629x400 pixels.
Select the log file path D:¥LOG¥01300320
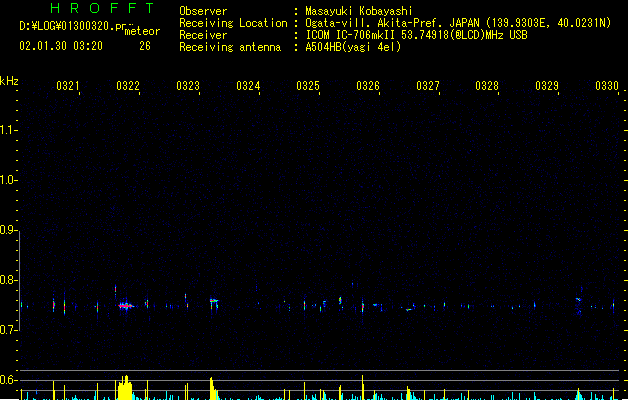tap(67, 26)
